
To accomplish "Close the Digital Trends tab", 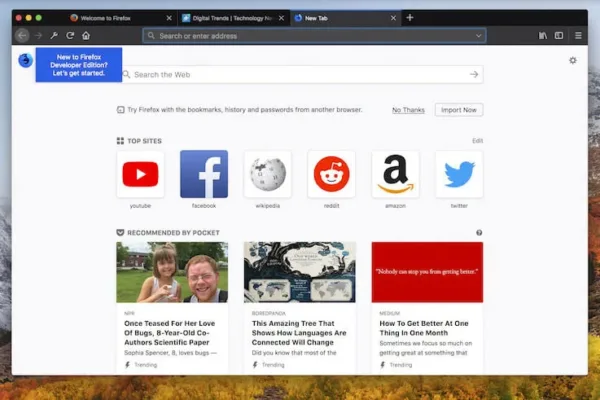I will (281, 18).
